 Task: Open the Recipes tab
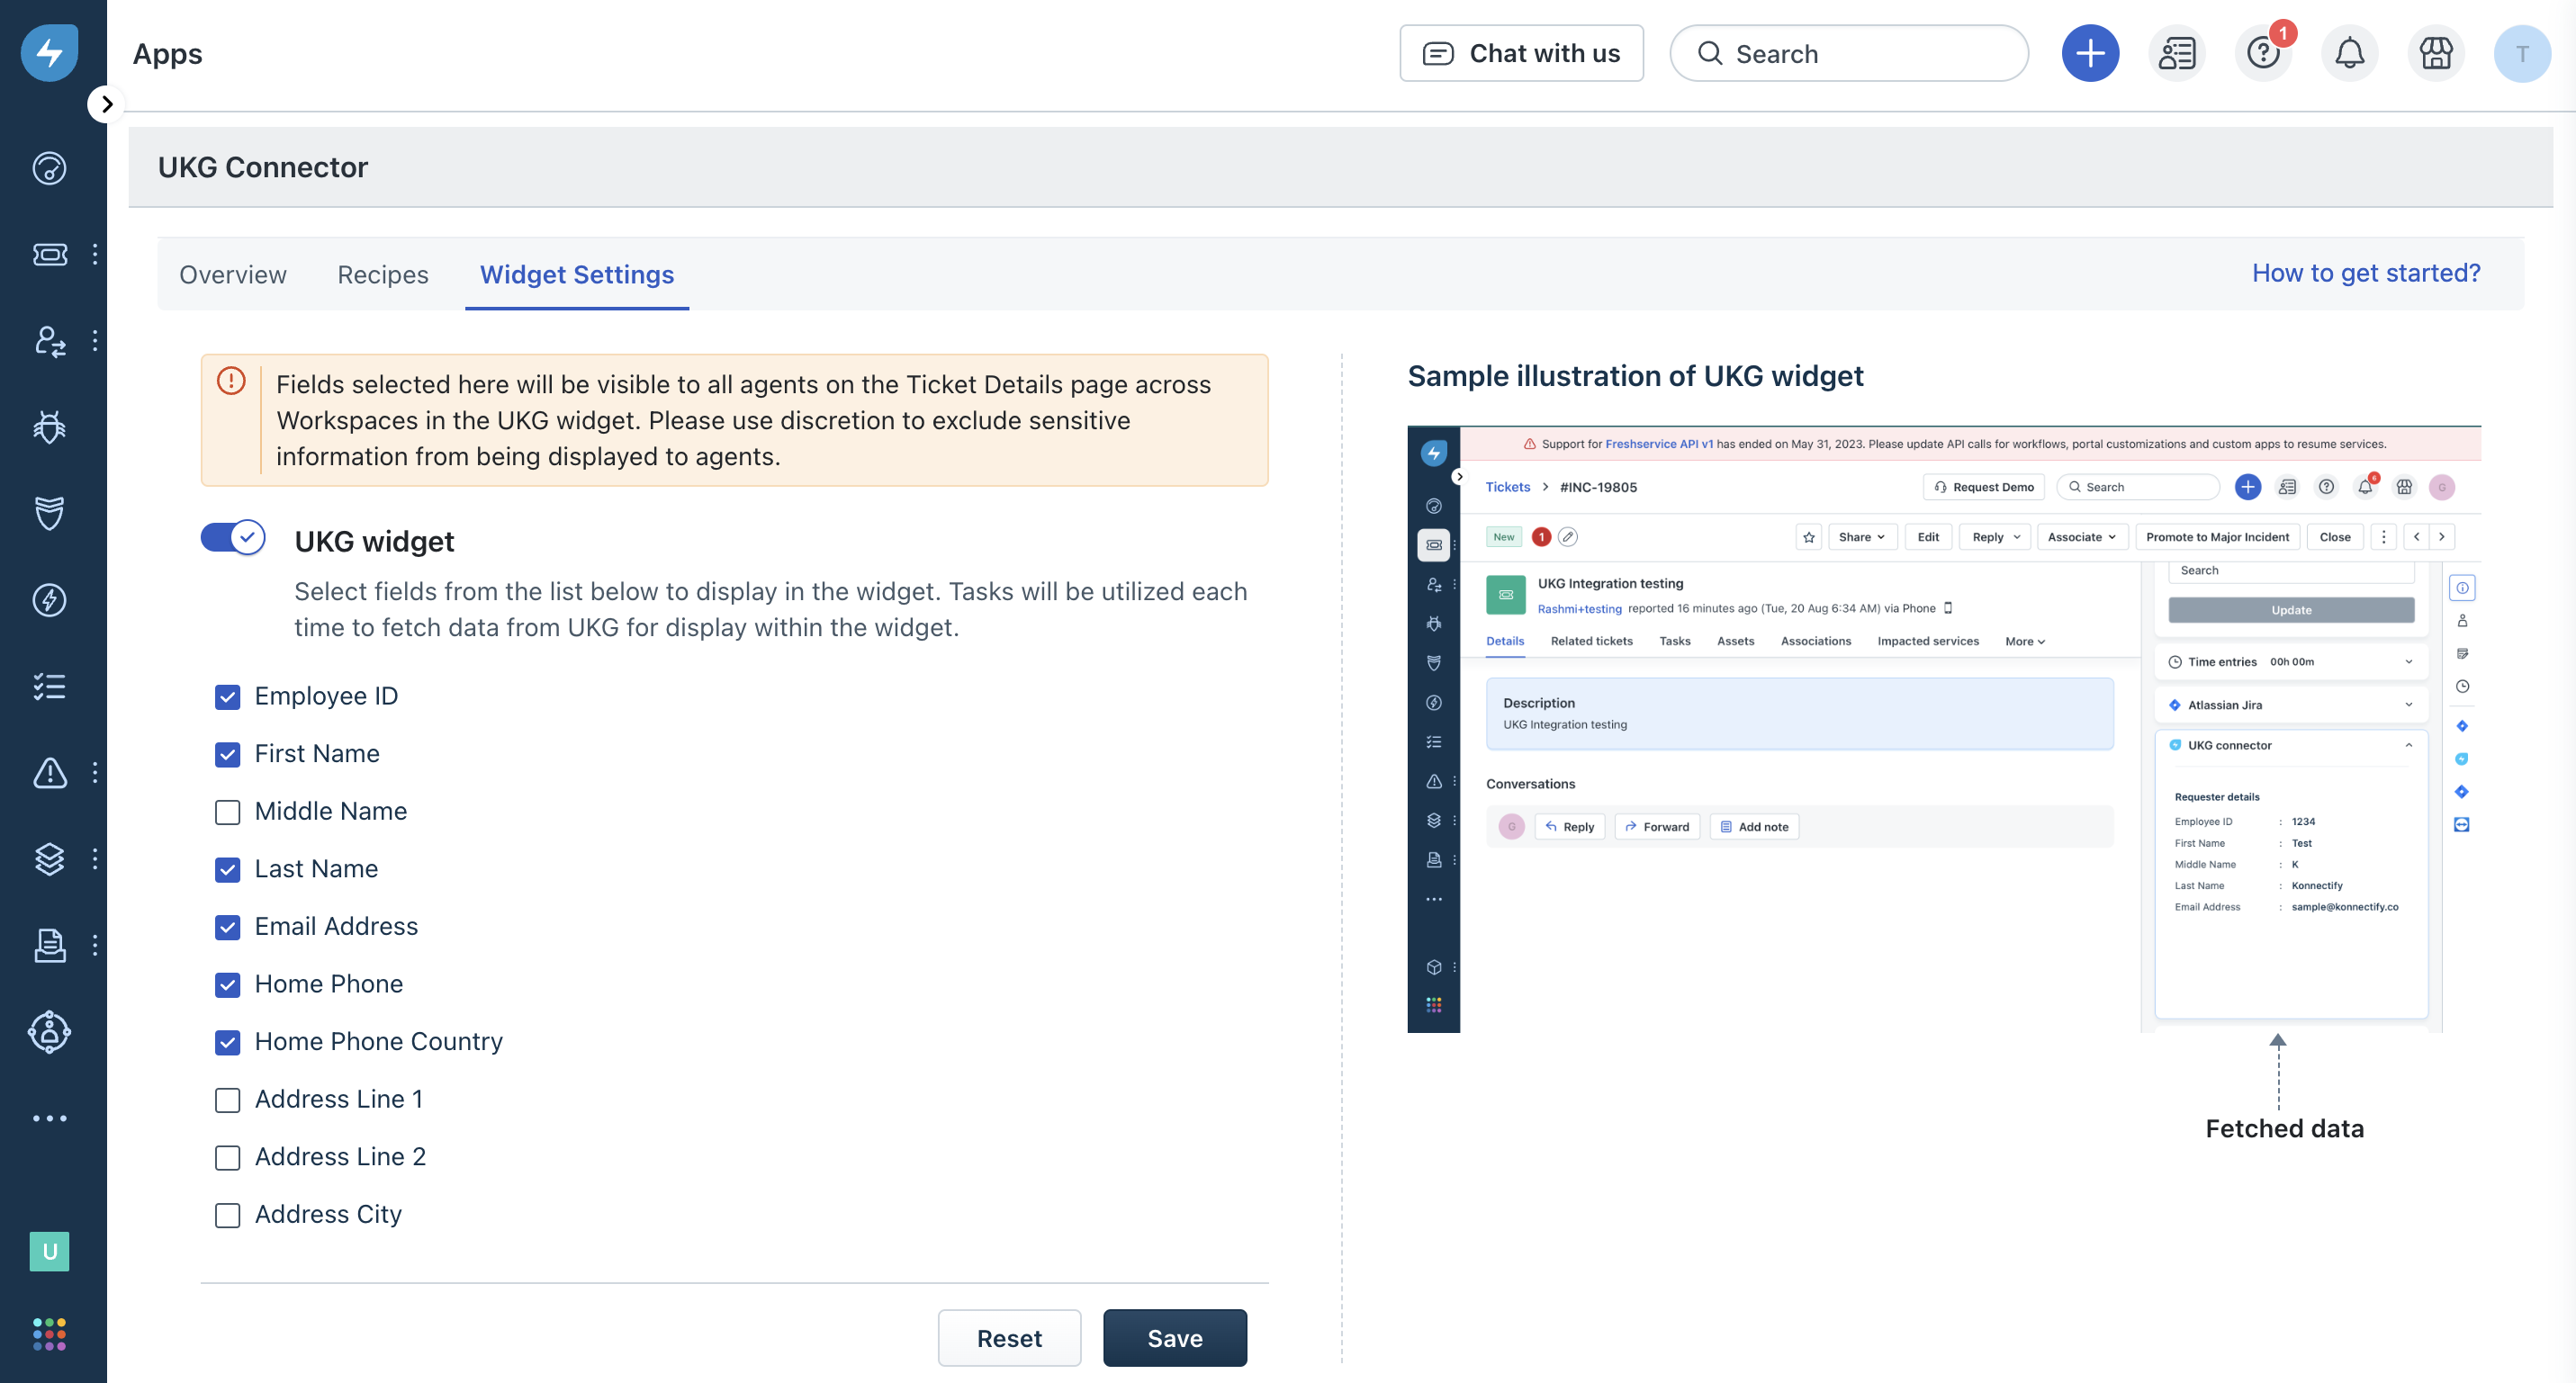tap(382, 274)
